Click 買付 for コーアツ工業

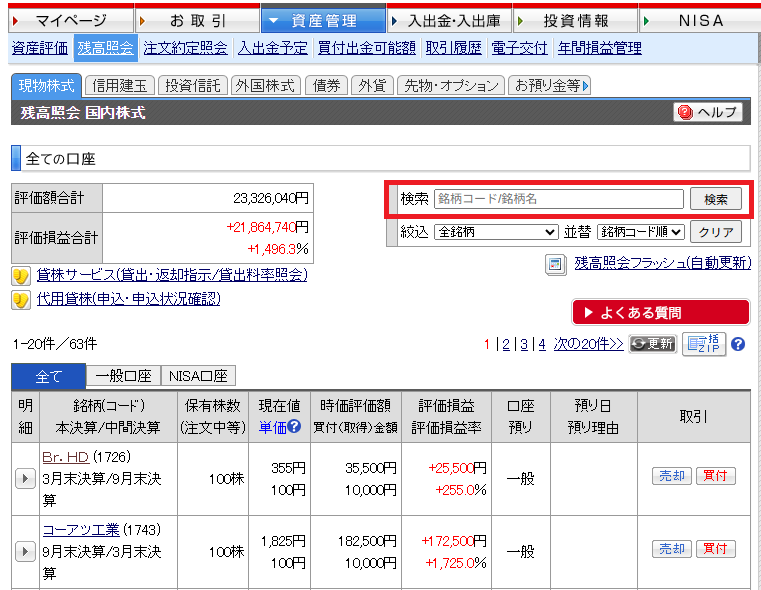point(714,549)
